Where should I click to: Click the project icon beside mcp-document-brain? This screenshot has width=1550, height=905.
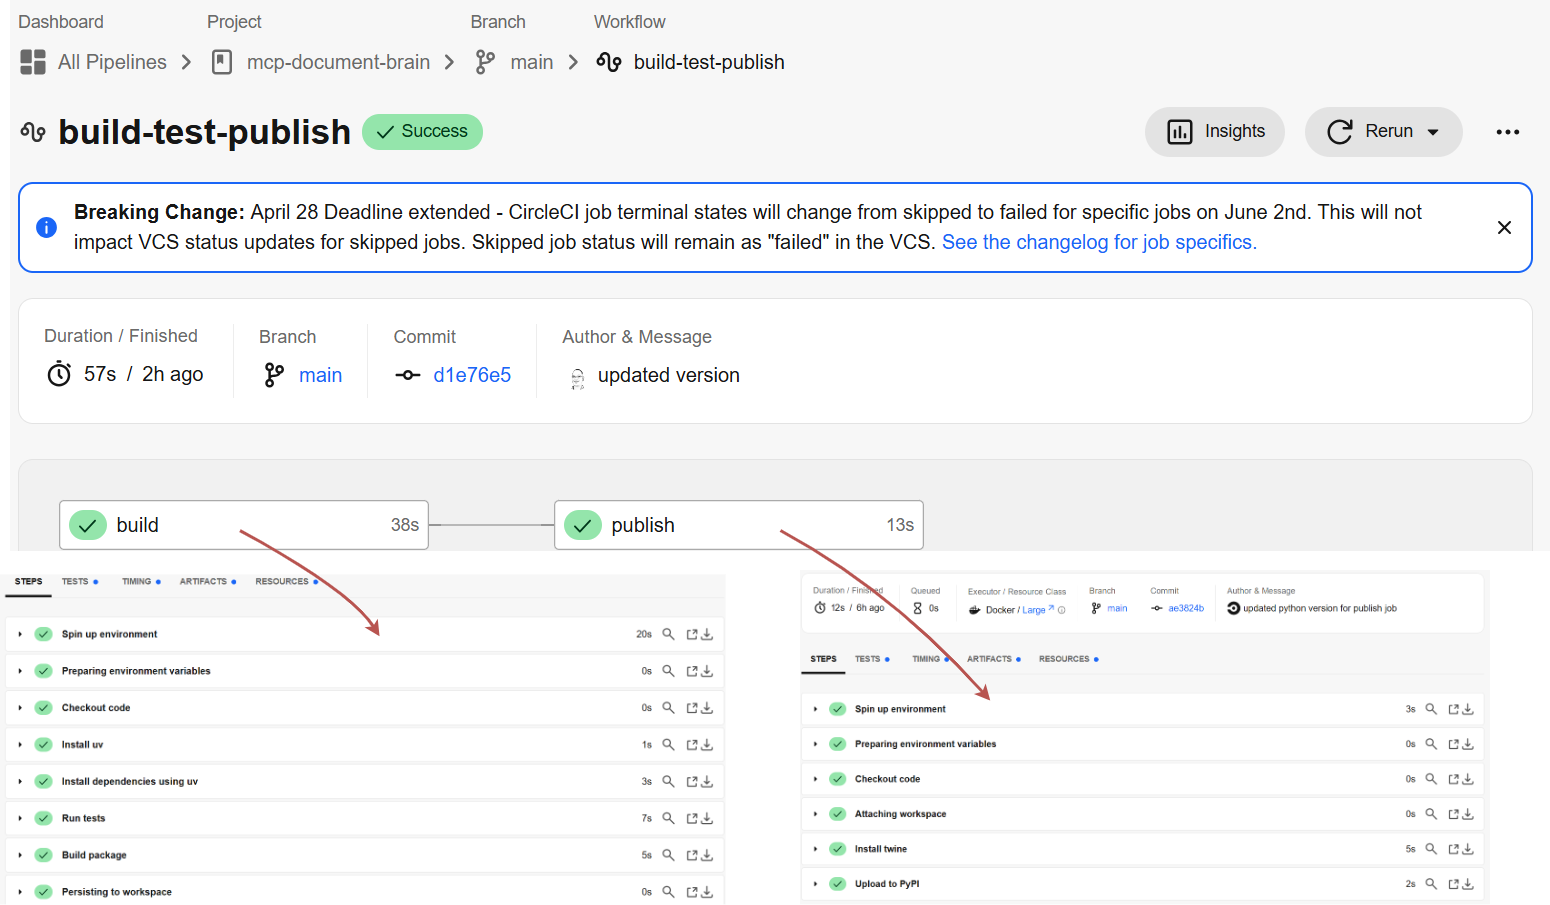[221, 61]
